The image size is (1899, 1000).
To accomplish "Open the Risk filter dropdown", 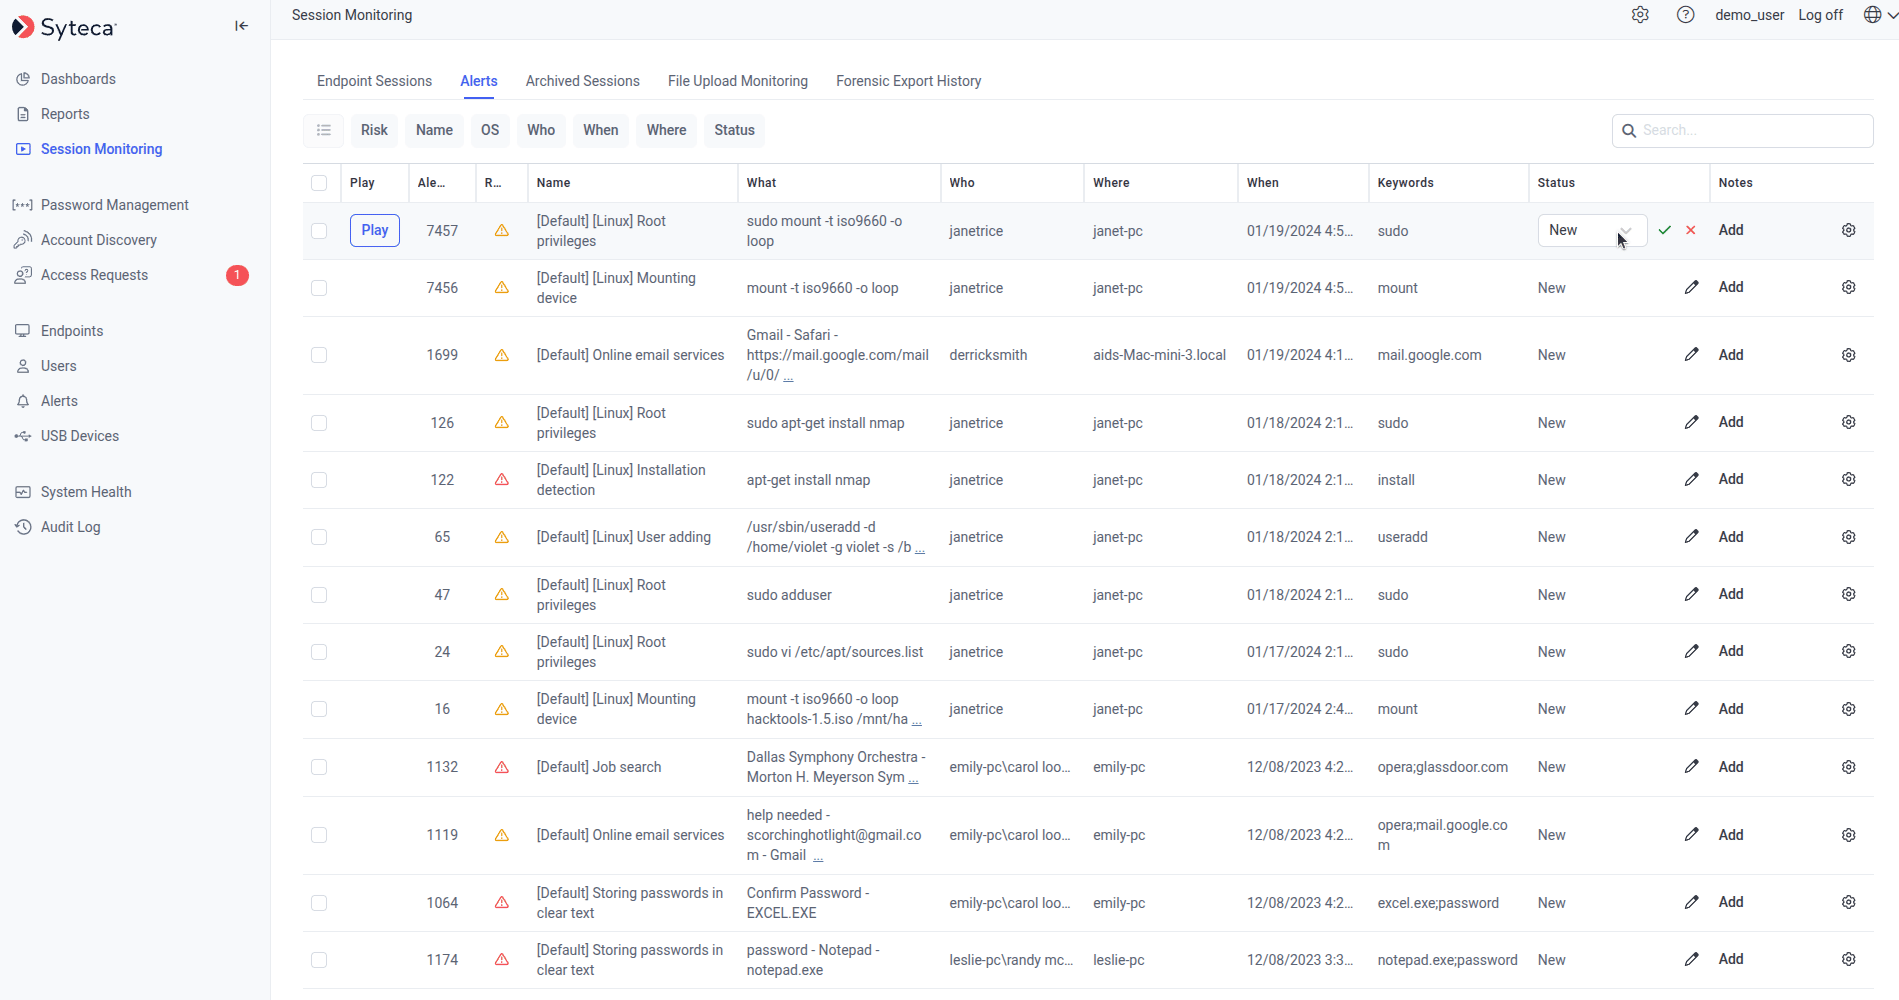I will pos(374,130).
